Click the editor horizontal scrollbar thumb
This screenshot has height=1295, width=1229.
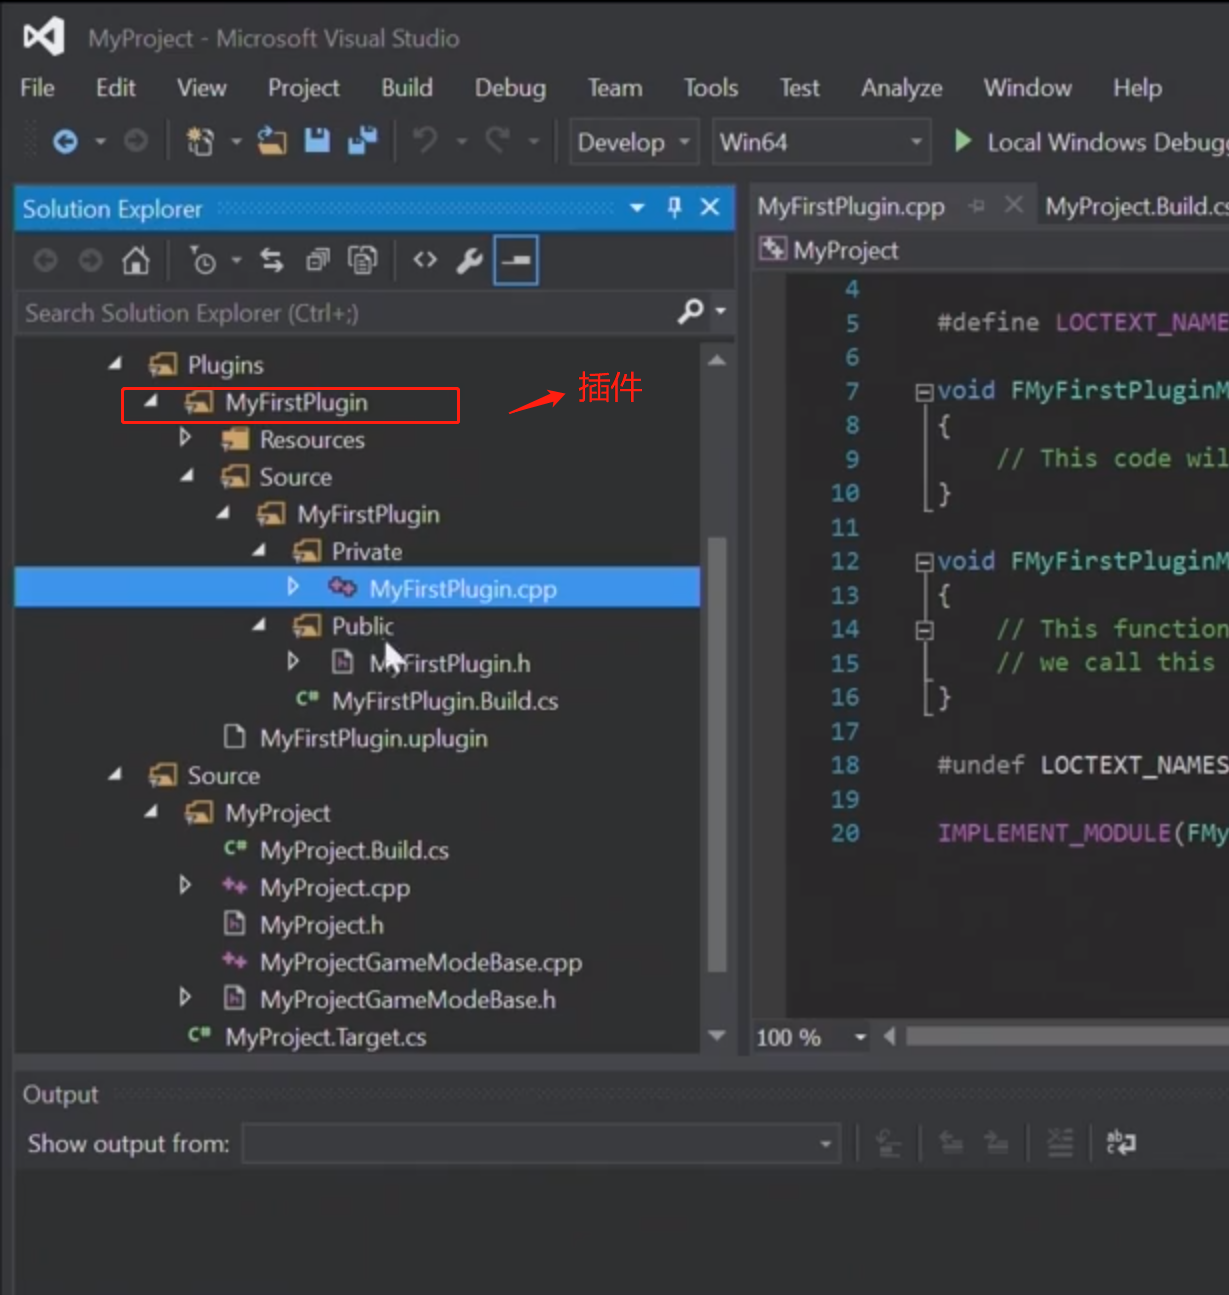click(x=1067, y=1036)
